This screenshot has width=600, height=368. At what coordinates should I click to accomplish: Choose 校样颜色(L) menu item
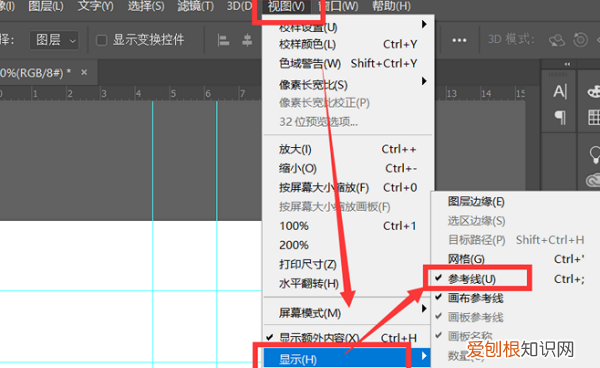click(x=348, y=44)
